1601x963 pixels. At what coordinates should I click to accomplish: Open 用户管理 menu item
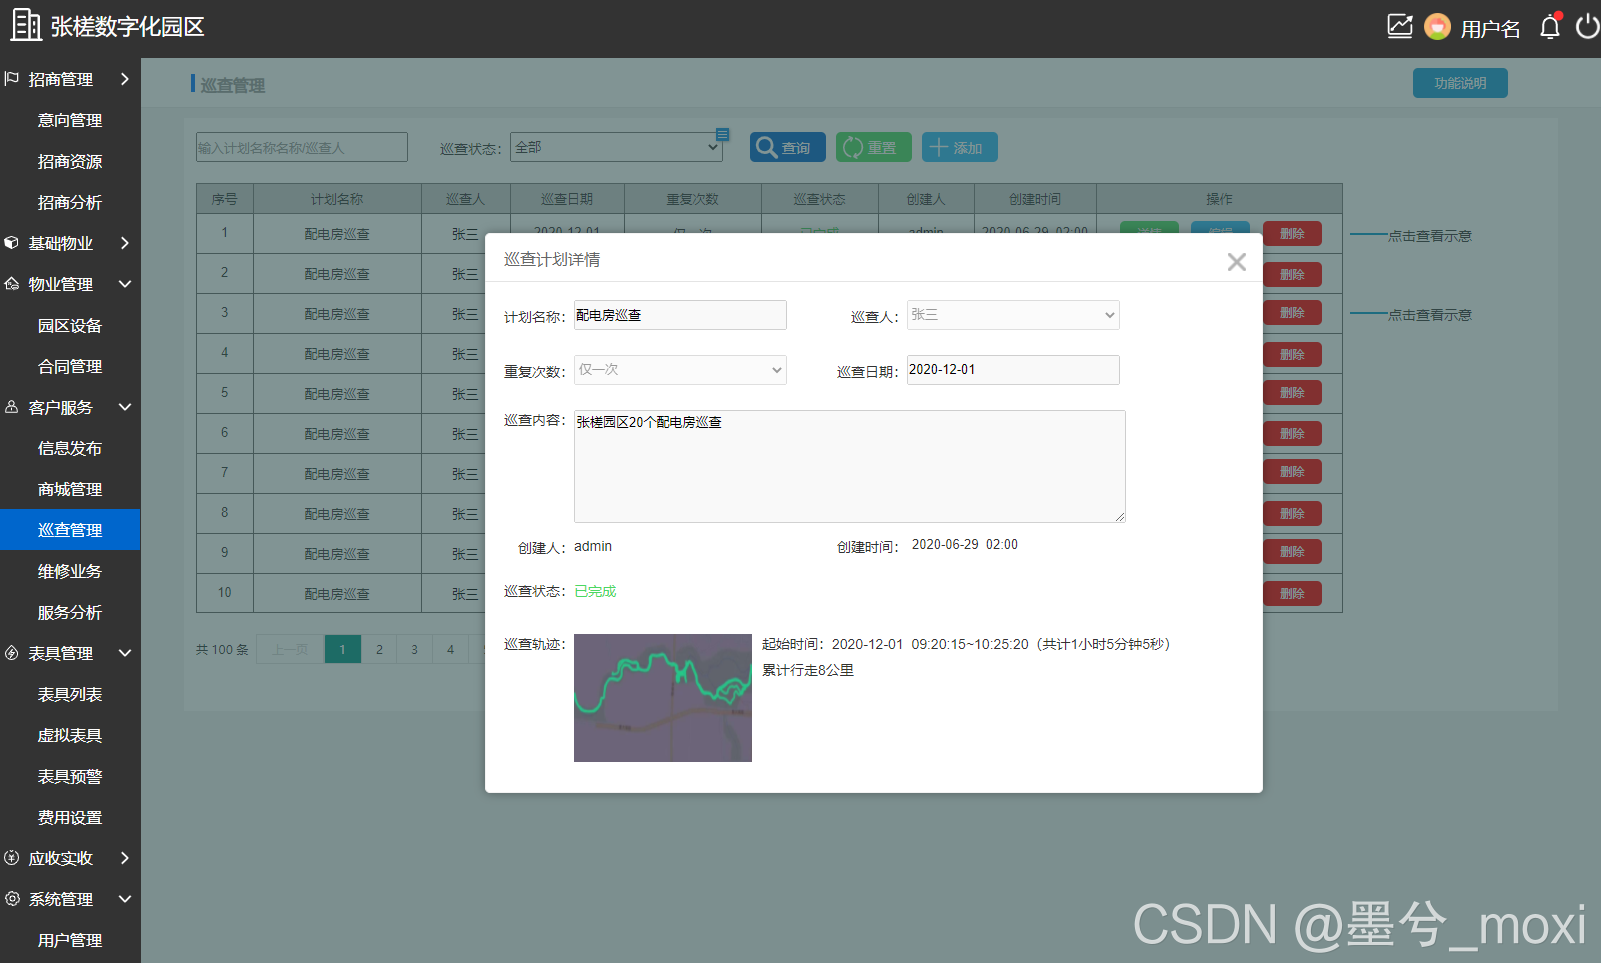(x=70, y=940)
